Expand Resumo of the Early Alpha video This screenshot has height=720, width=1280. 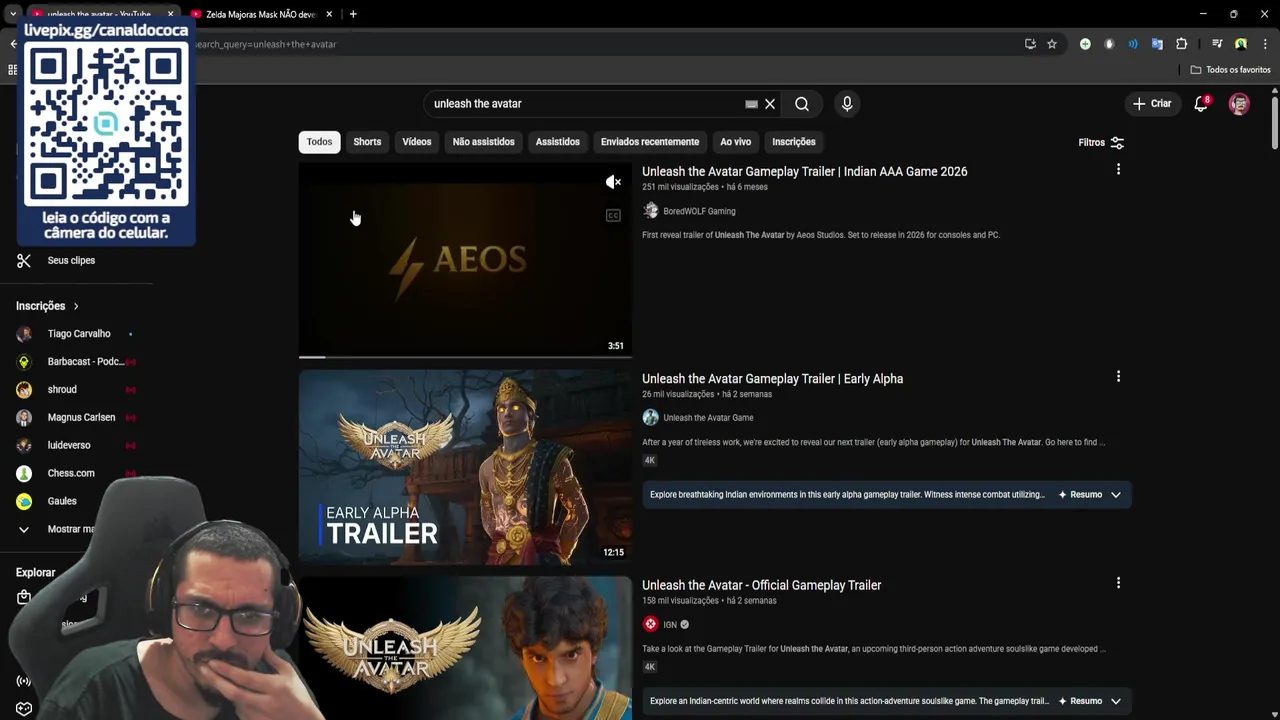click(1090, 494)
